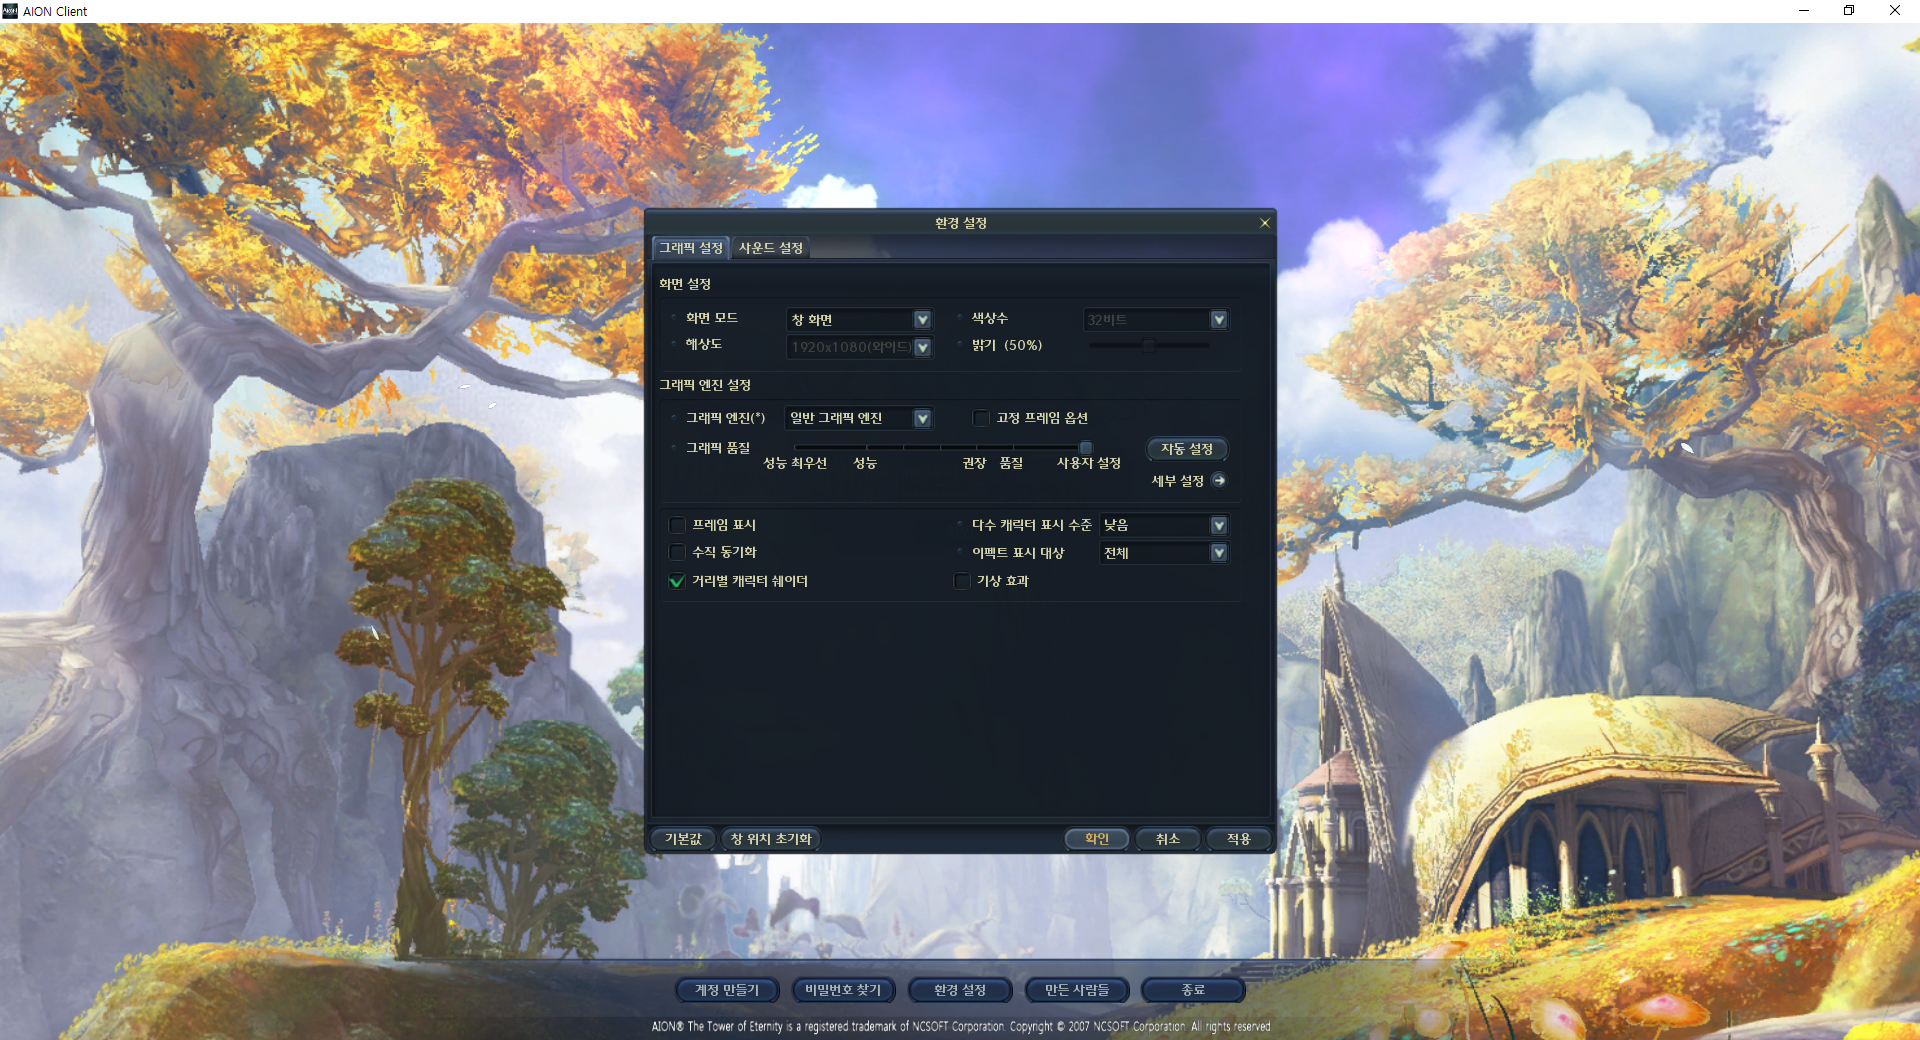This screenshot has width=1920, height=1040.
Task: Toggle the 프레임 표시 checkbox
Action: 677,525
